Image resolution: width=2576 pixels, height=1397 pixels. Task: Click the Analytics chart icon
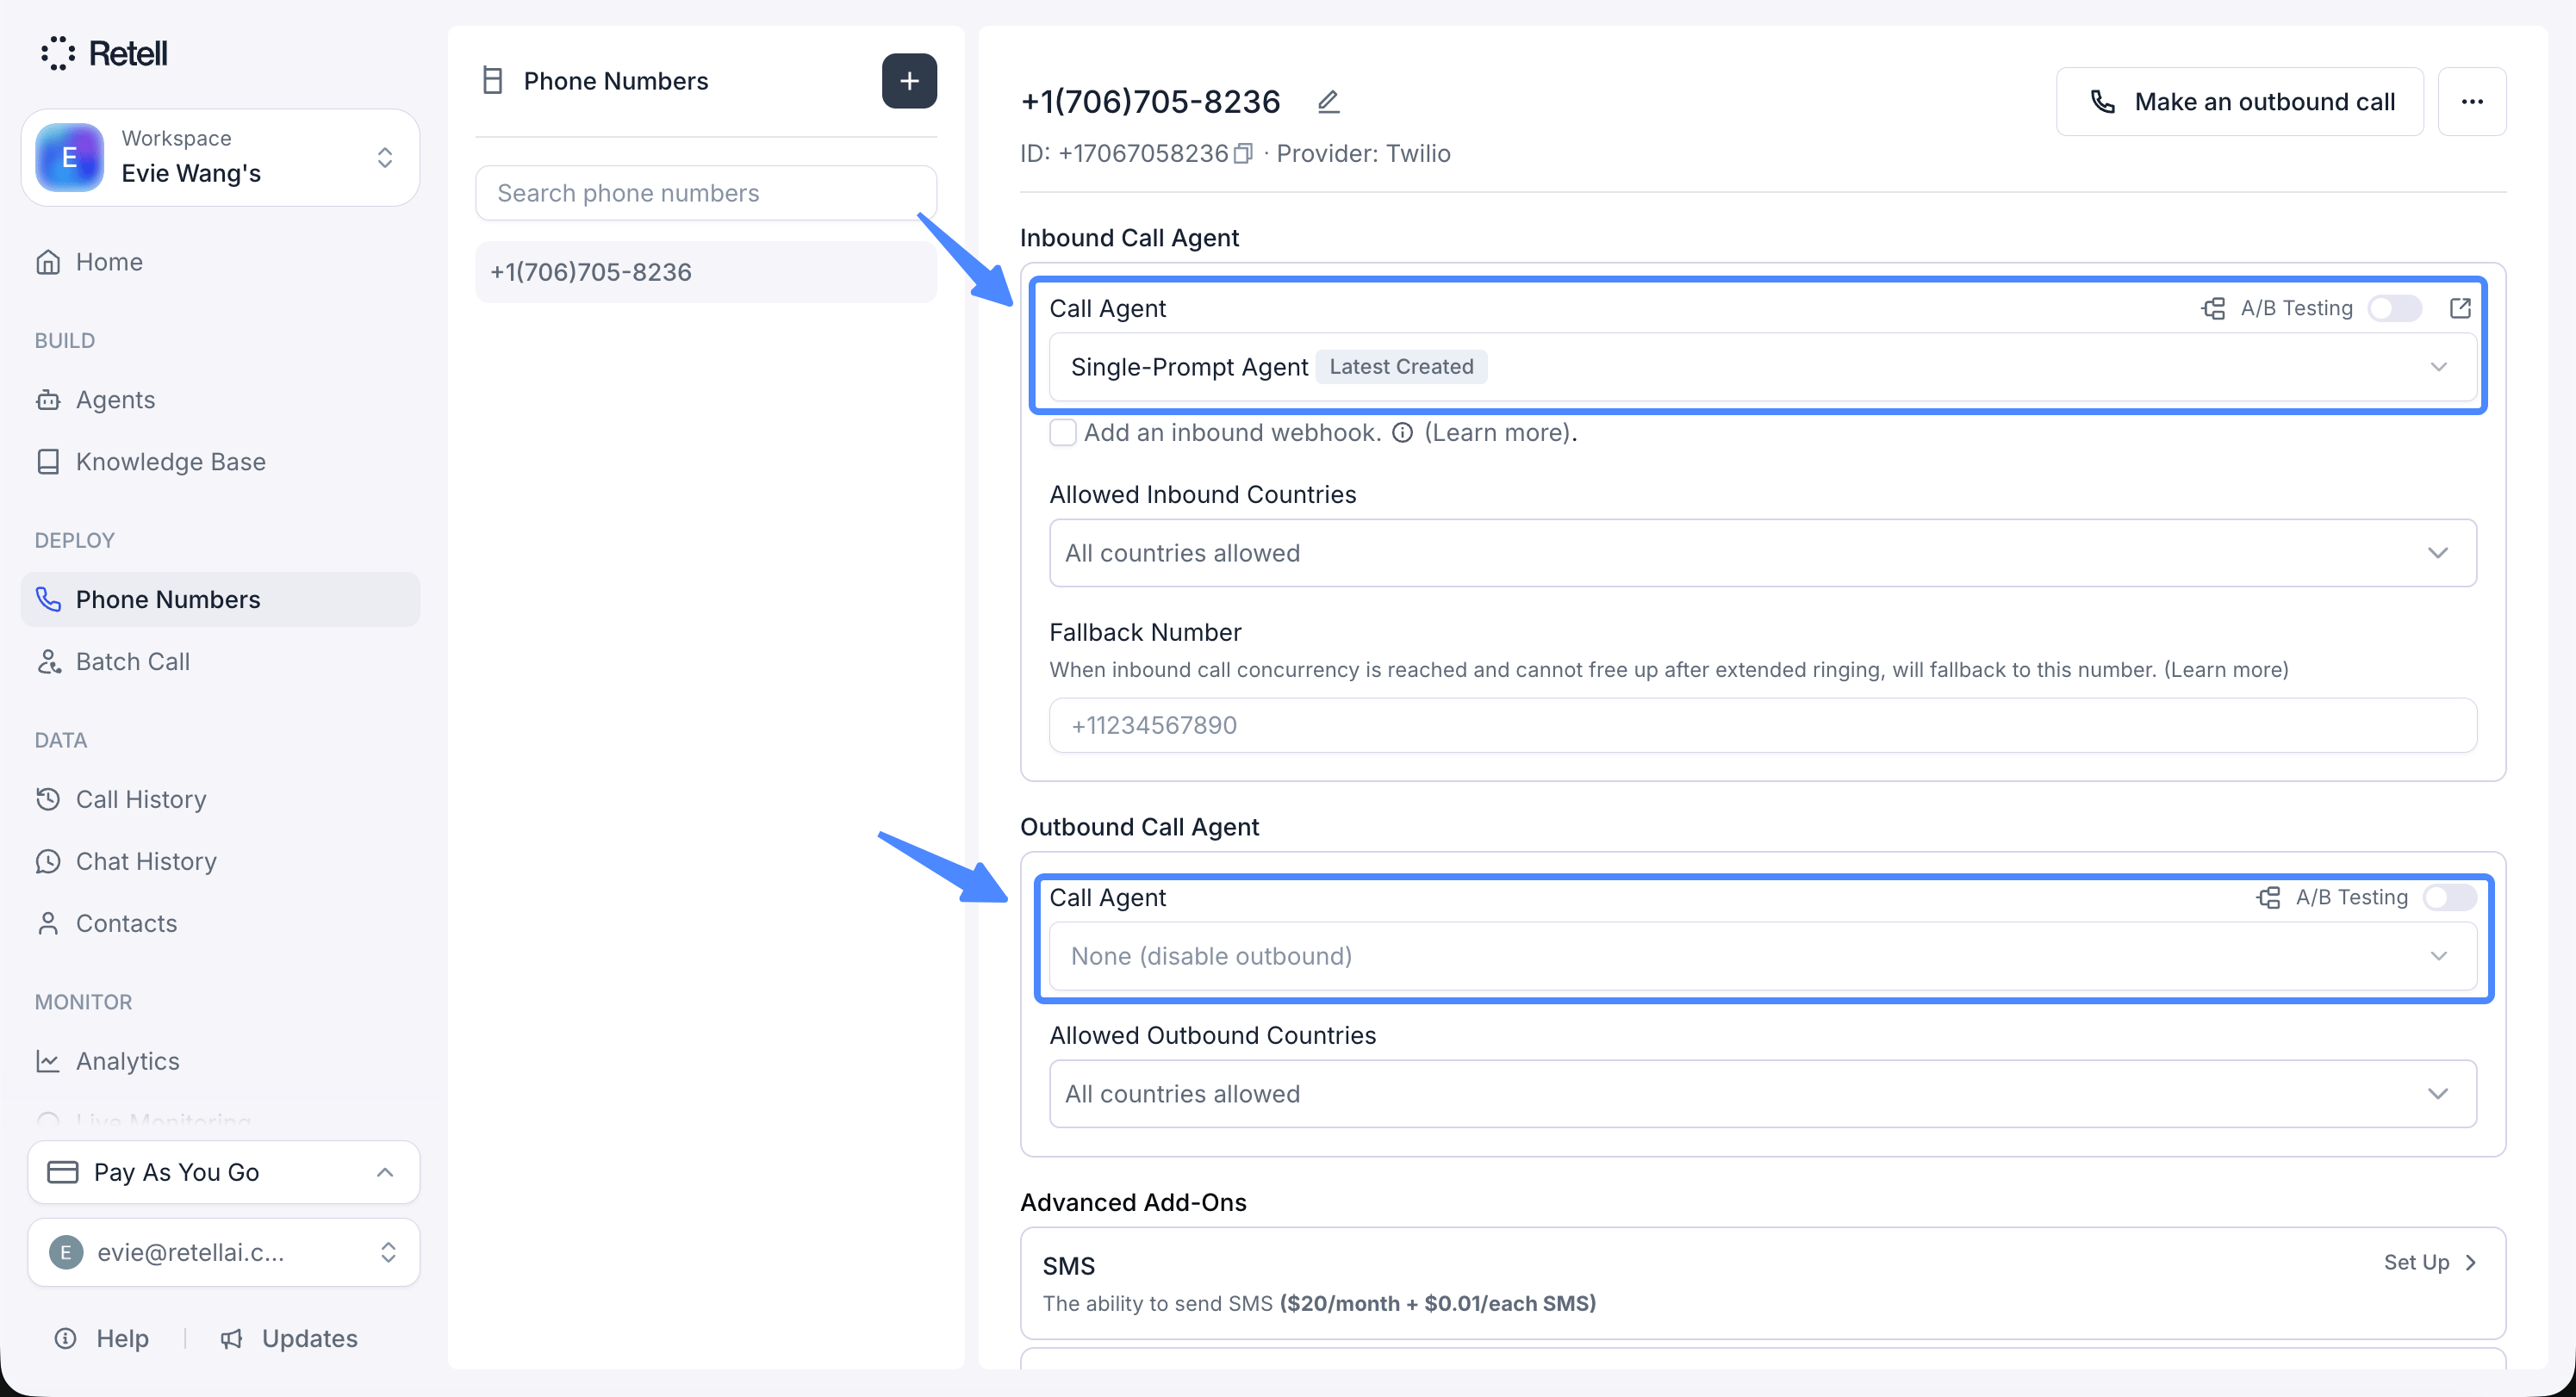point(48,1061)
